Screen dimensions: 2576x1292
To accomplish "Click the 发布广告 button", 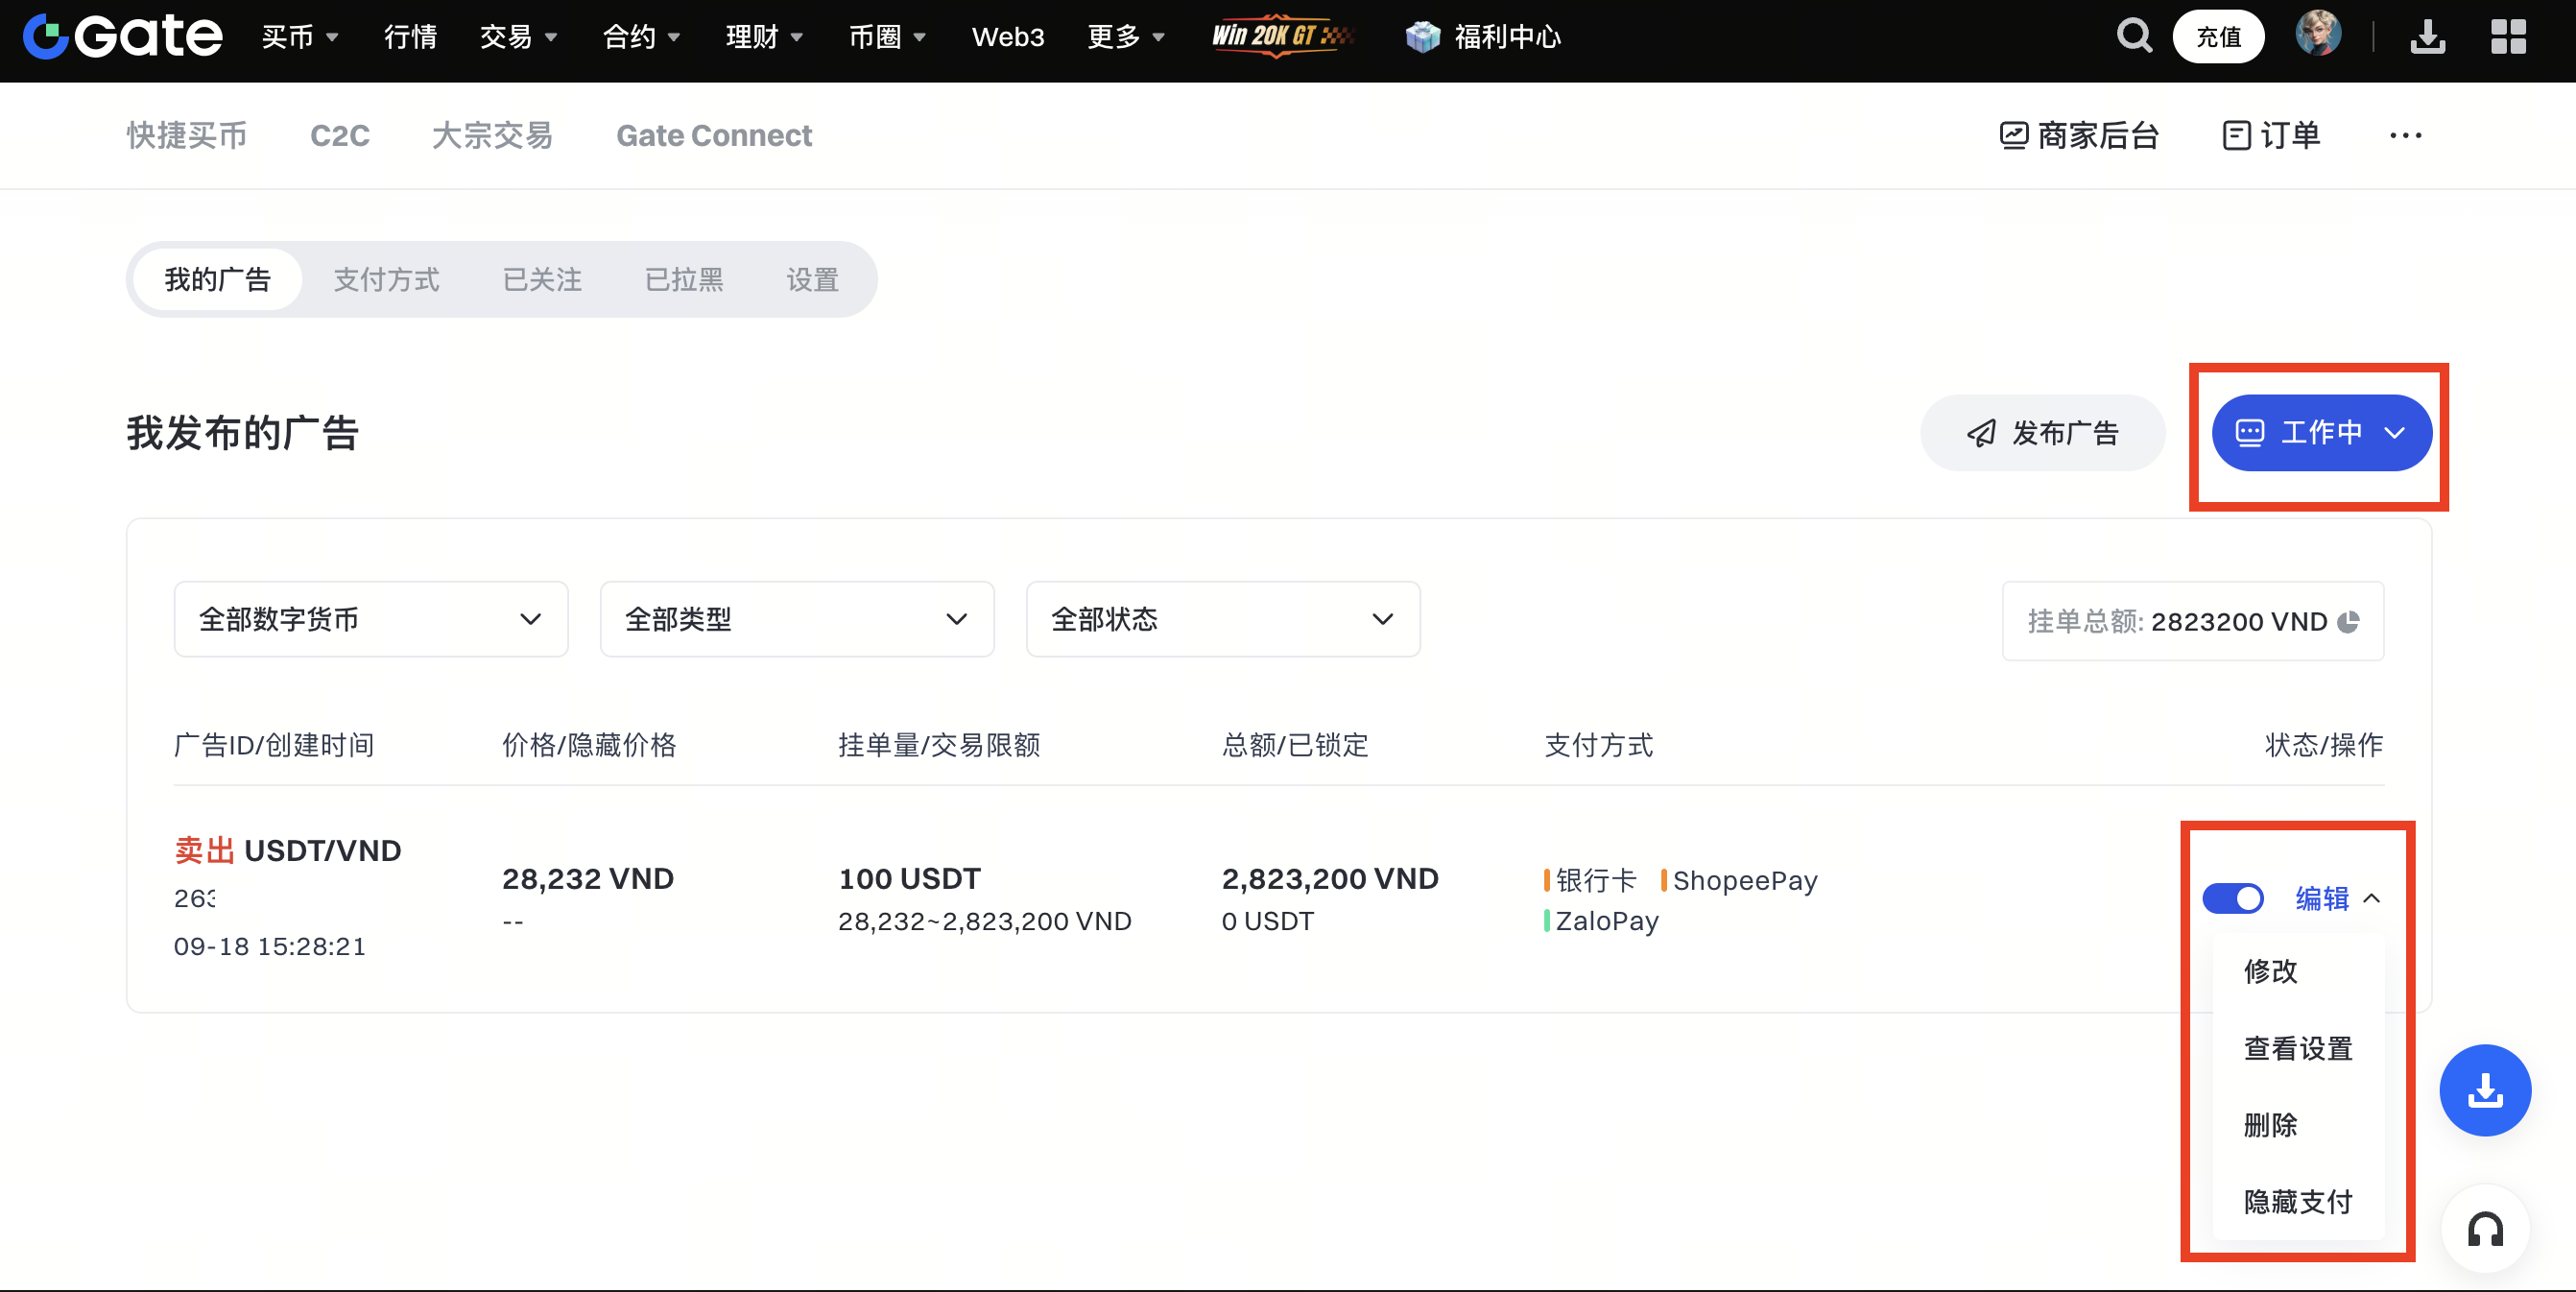I will tap(2042, 432).
